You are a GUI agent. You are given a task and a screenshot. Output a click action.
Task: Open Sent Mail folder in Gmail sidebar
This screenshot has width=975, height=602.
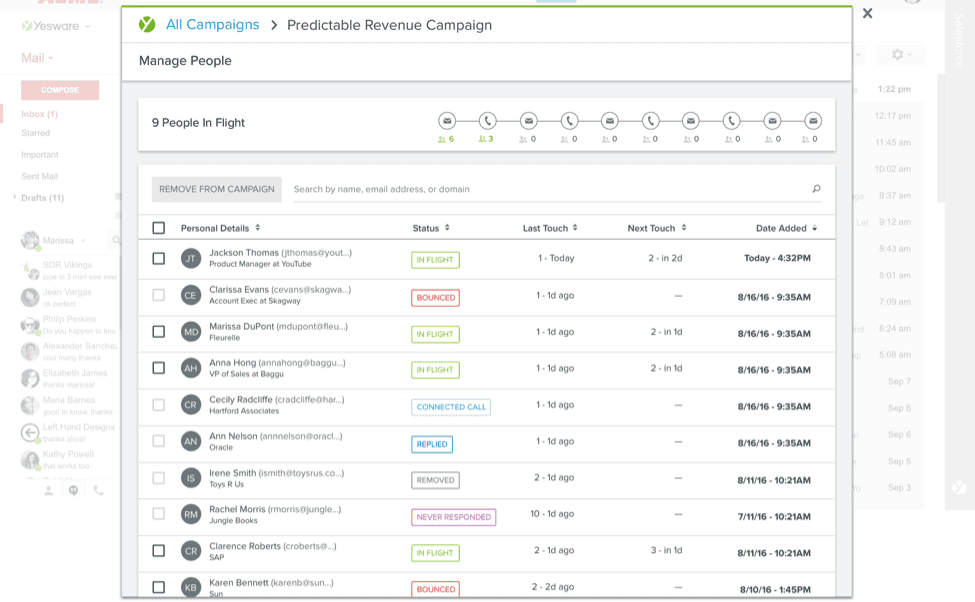(x=39, y=176)
